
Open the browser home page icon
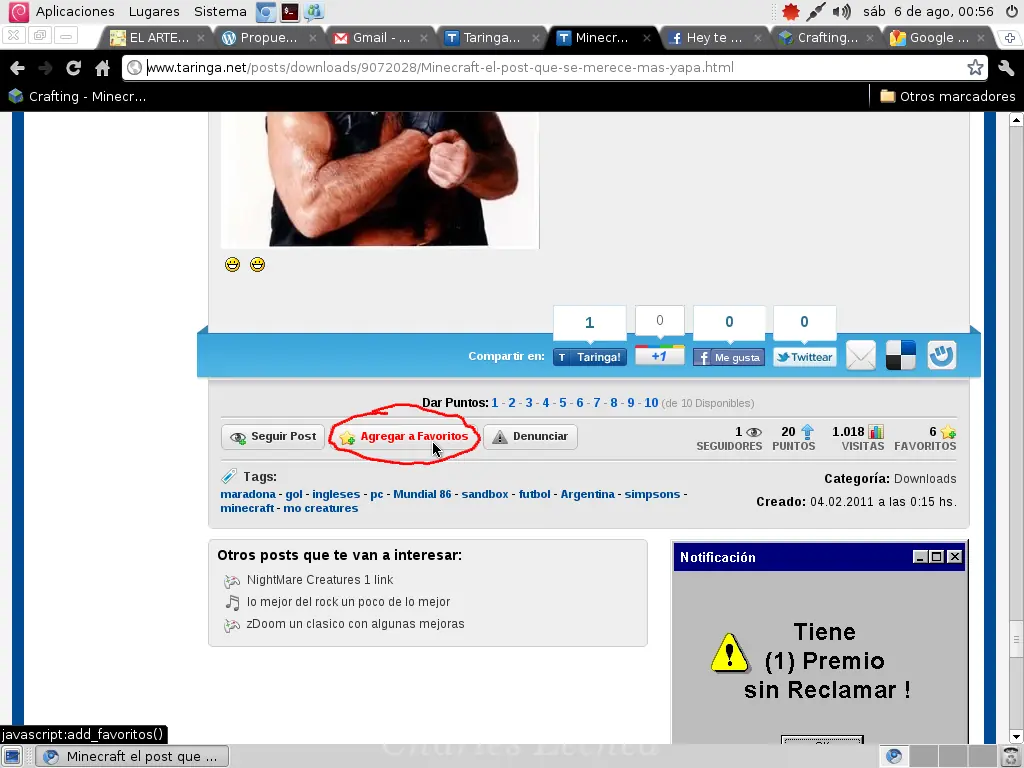click(103, 68)
